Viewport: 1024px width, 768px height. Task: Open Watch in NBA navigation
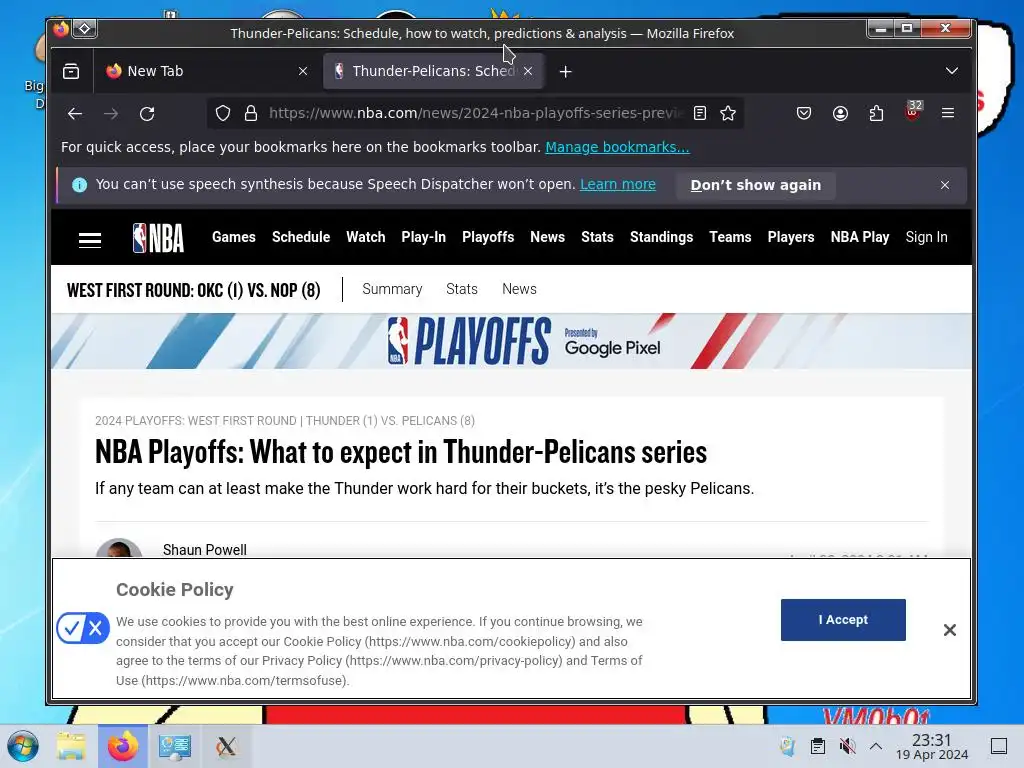tap(366, 237)
